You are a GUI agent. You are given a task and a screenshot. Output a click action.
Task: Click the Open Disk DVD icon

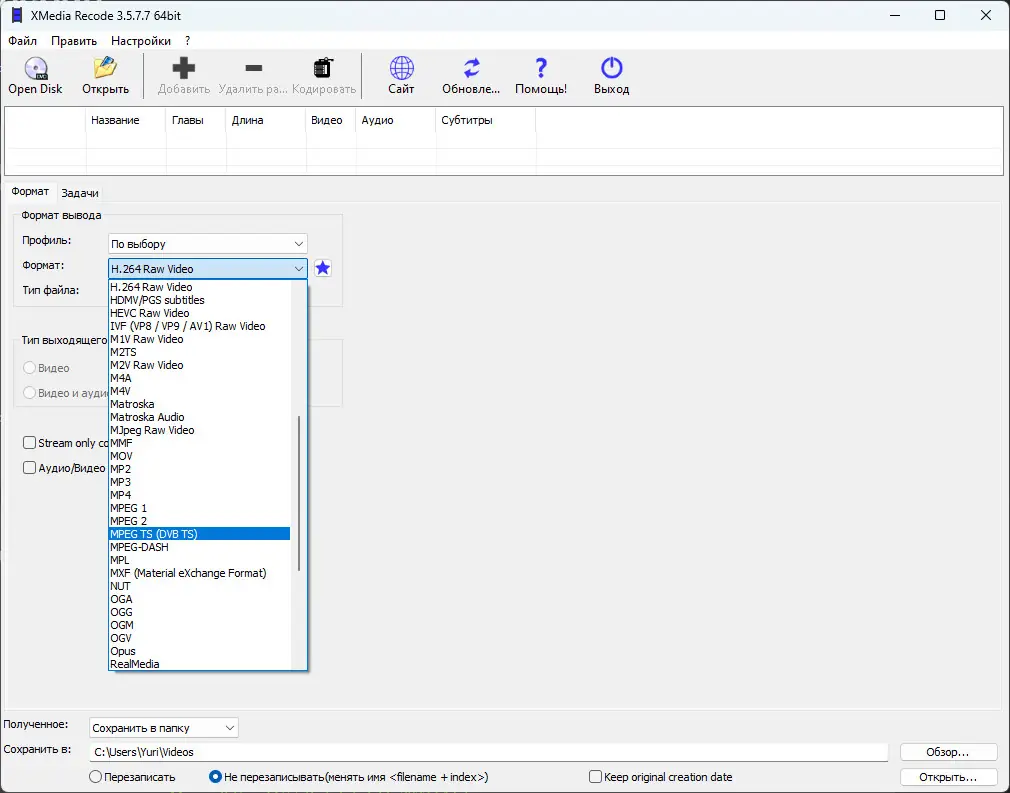point(35,68)
